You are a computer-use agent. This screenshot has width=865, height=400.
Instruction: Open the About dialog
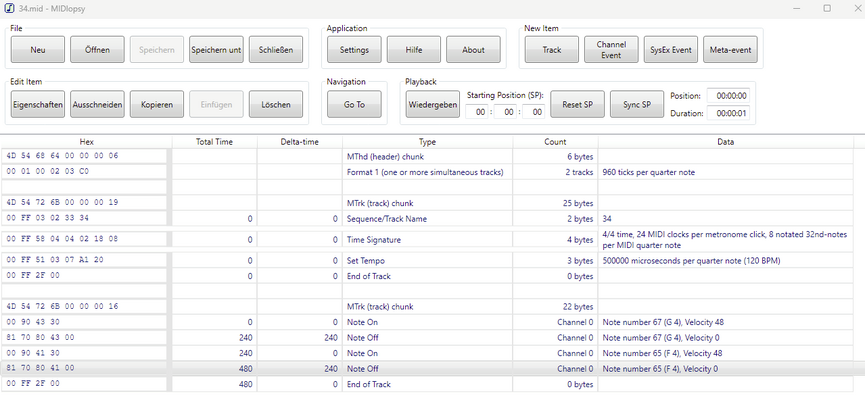[473, 50]
